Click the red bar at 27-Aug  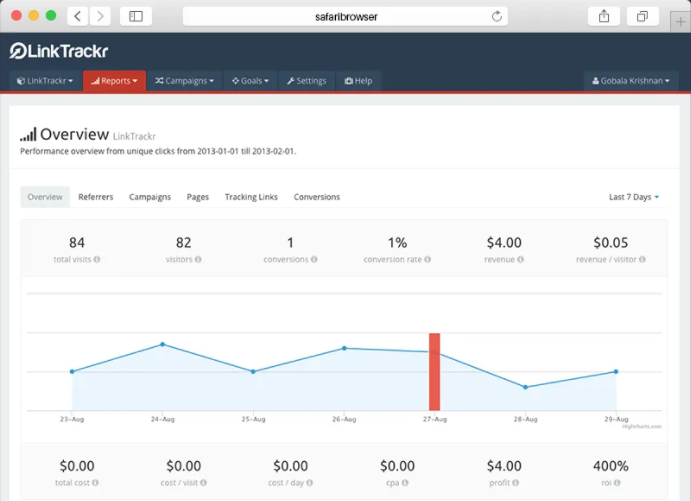pyautogui.click(x=434, y=371)
